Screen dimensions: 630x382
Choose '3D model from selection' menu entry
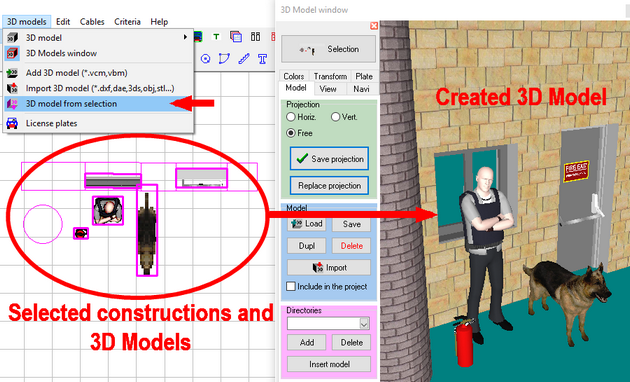98,104
